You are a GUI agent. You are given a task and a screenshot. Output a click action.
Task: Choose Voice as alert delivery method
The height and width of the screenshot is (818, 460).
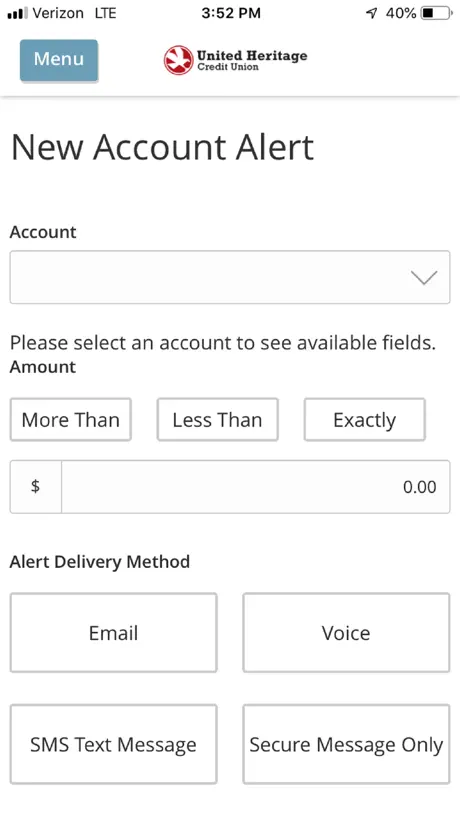pos(346,633)
